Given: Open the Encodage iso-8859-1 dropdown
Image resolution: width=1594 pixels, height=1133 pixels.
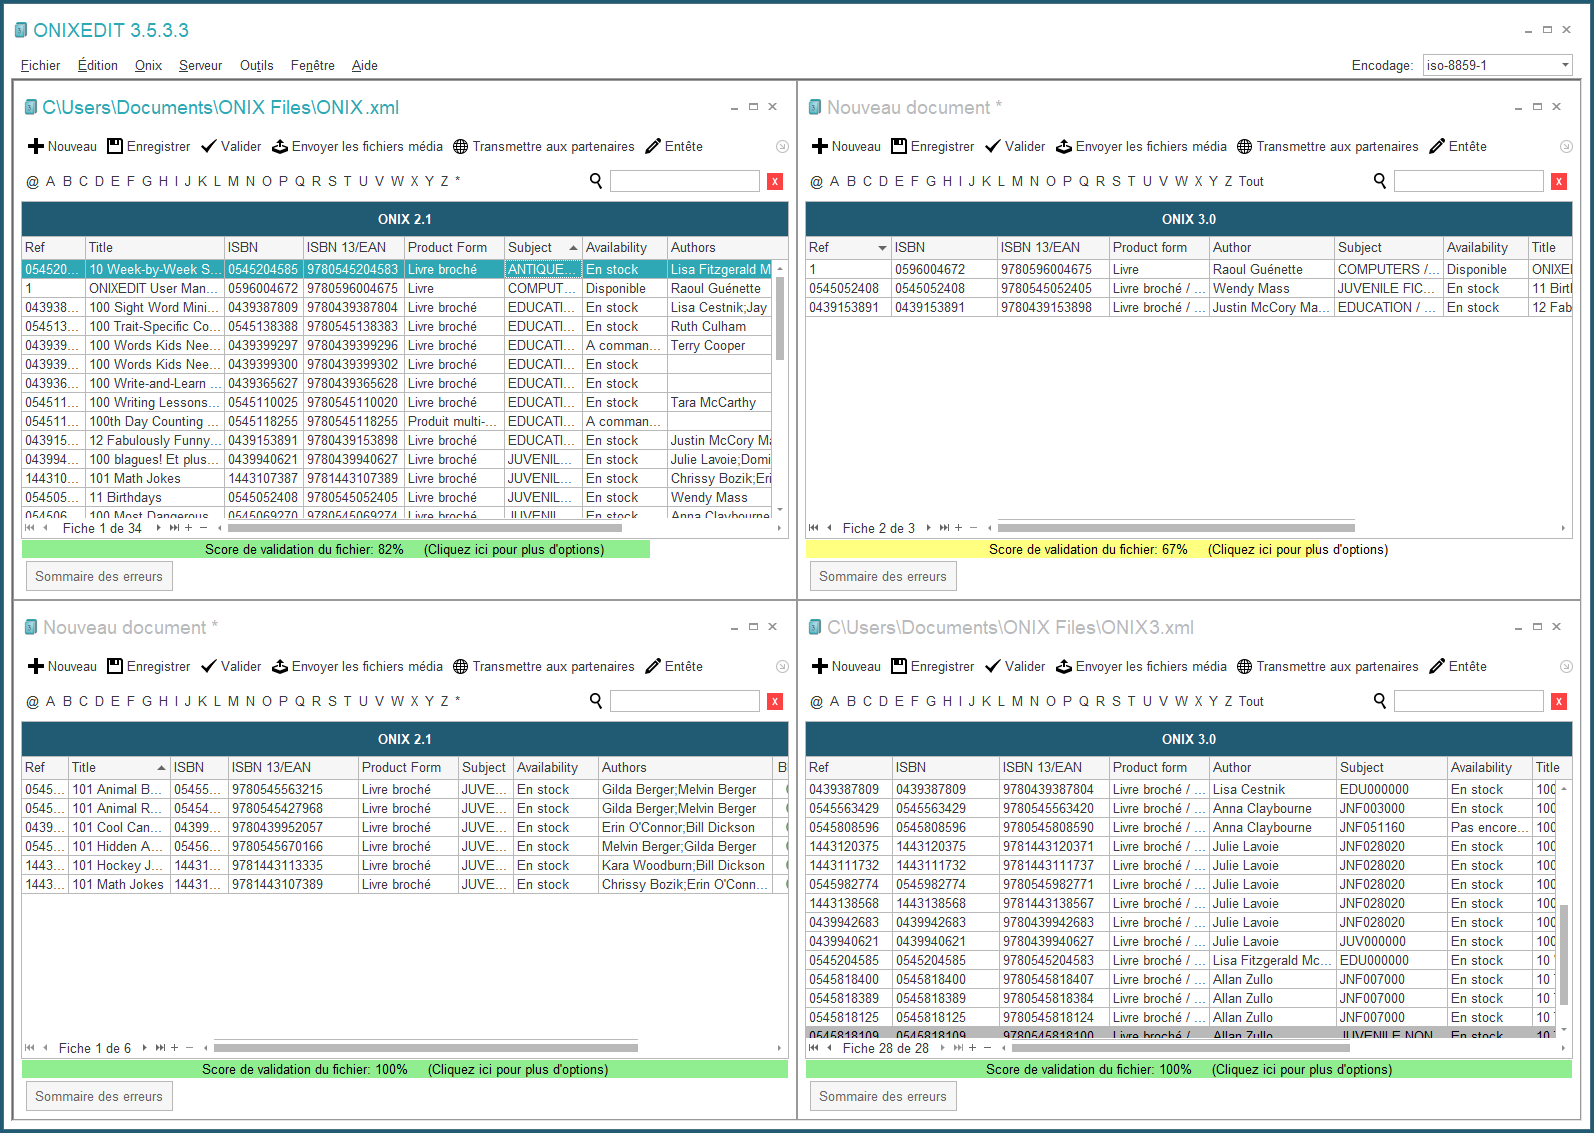Looking at the screenshot, I should click(1498, 65).
